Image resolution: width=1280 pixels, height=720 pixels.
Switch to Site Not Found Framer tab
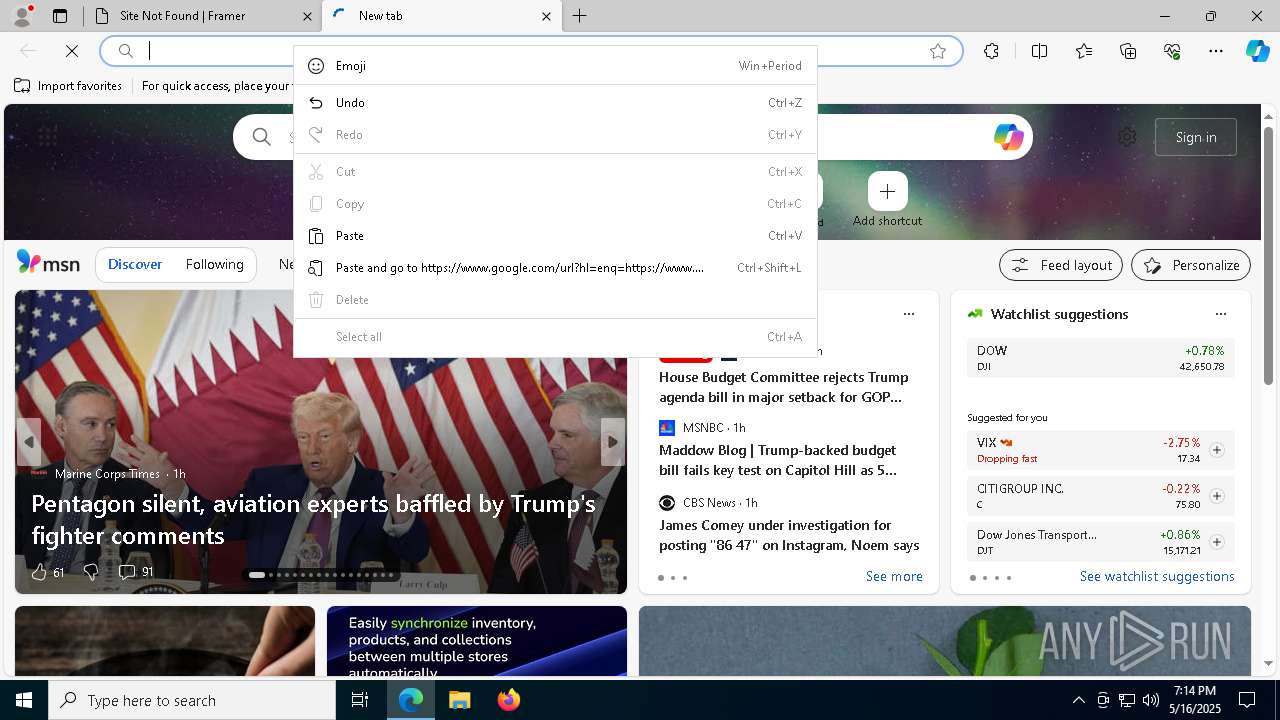(204, 16)
